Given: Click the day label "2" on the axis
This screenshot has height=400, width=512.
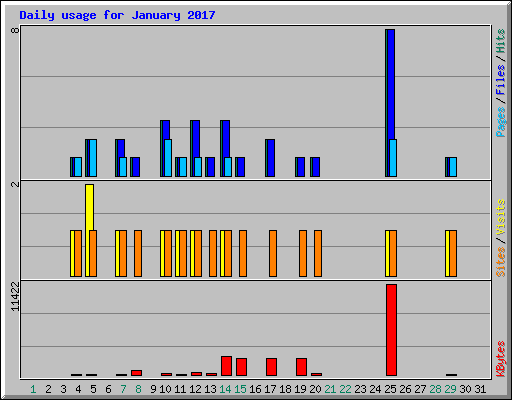Looking at the screenshot, I should point(48,389).
